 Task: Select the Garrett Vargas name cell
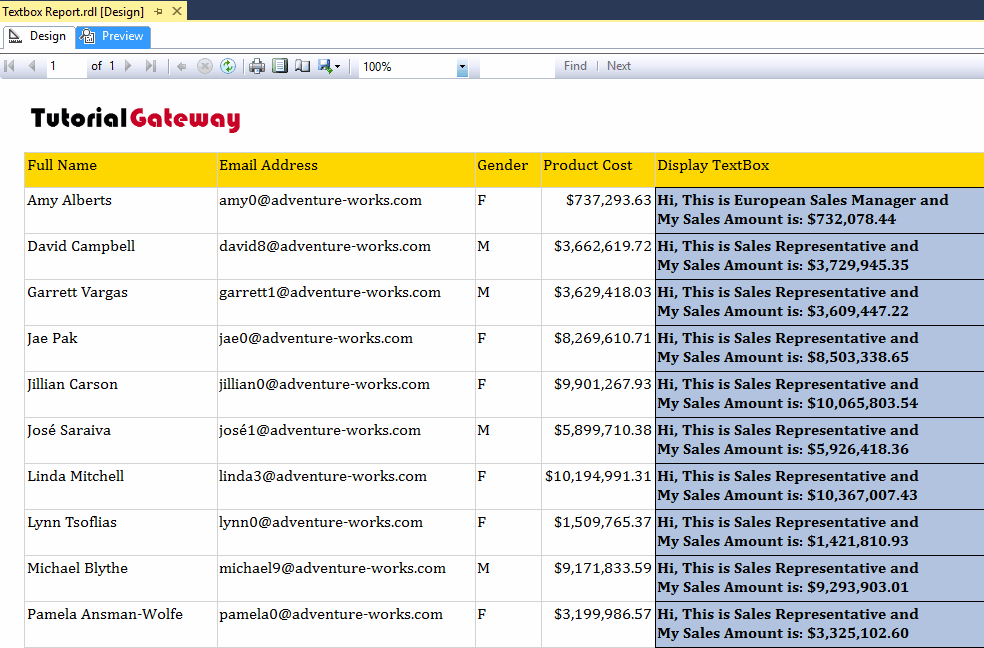tap(120, 302)
